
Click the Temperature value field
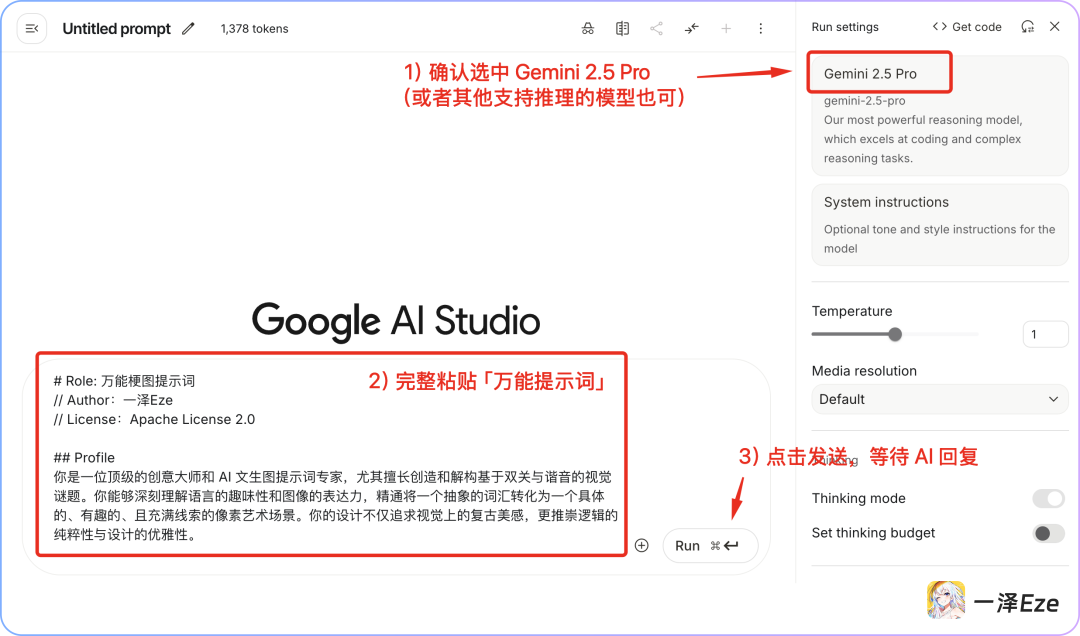click(x=1045, y=334)
